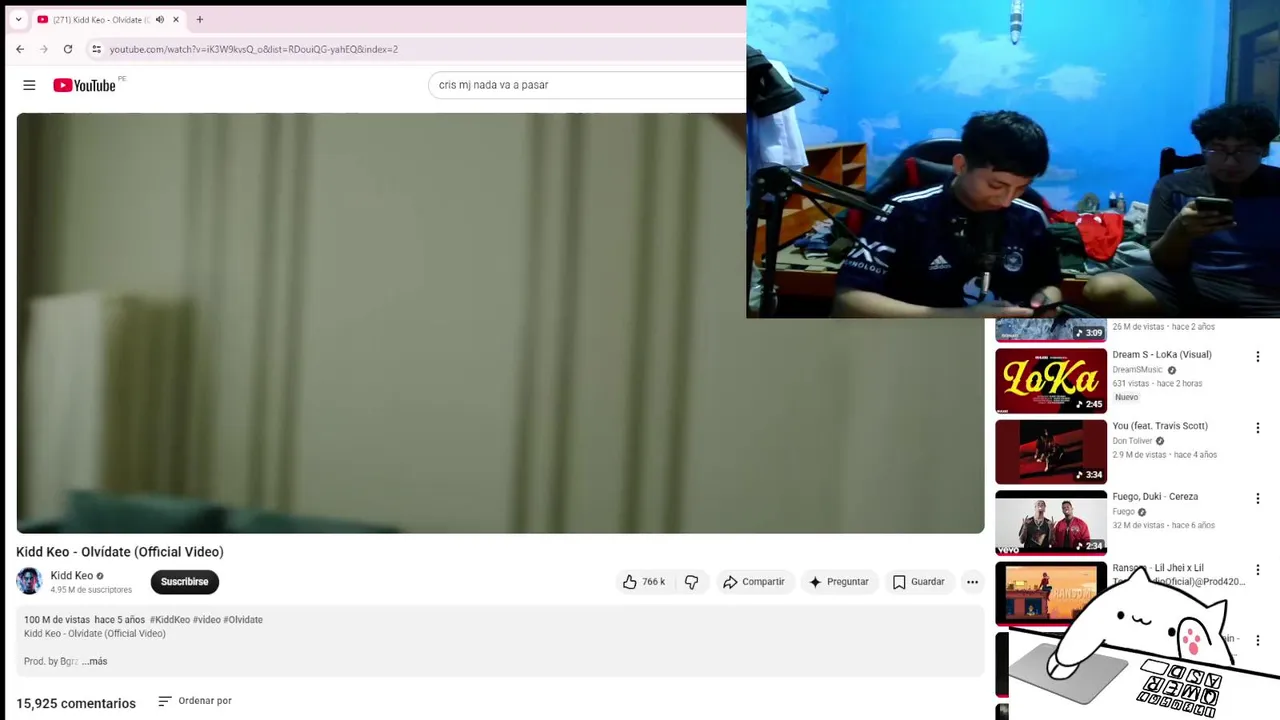Click the #video hashtag
Screen dimensions: 1280x720
(206, 620)
